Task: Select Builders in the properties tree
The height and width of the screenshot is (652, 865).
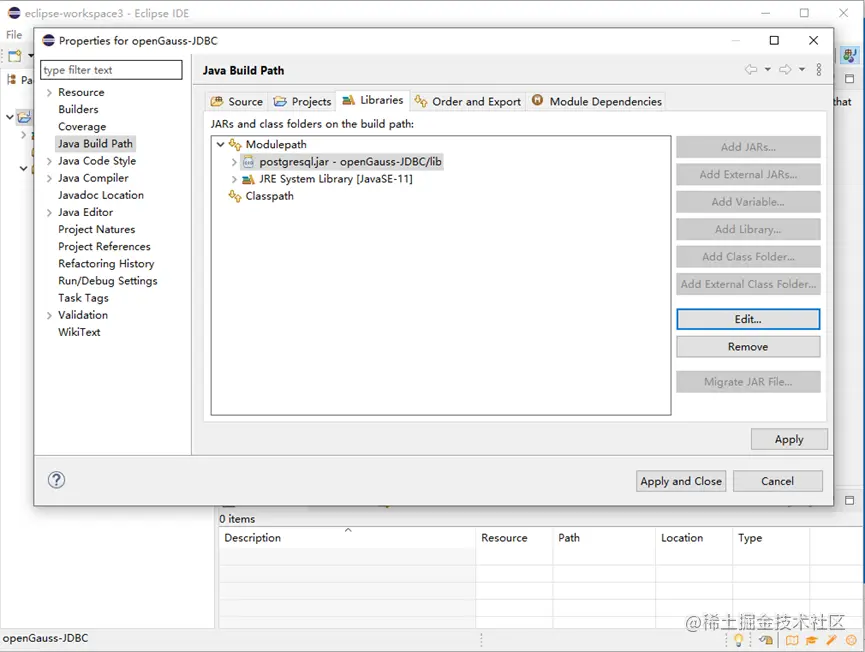Action: [x=78, y=109]
